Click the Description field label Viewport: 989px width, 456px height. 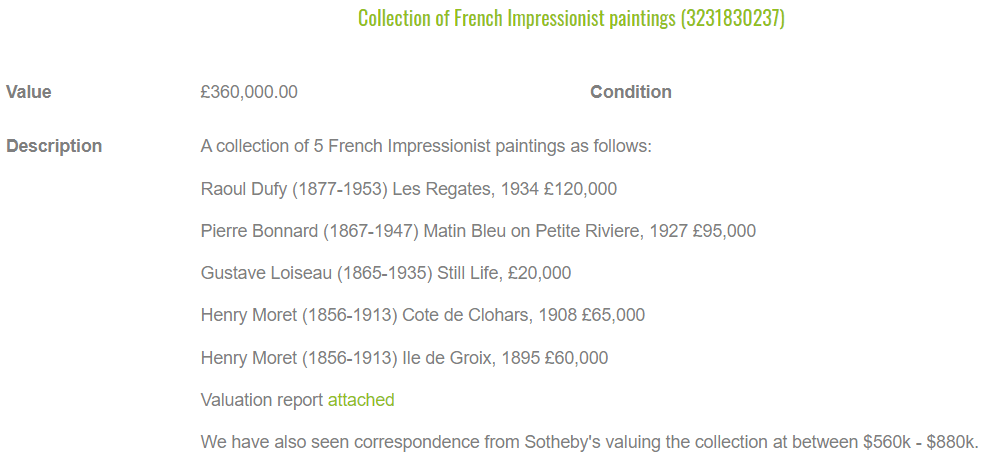click(x=54, y=146)
